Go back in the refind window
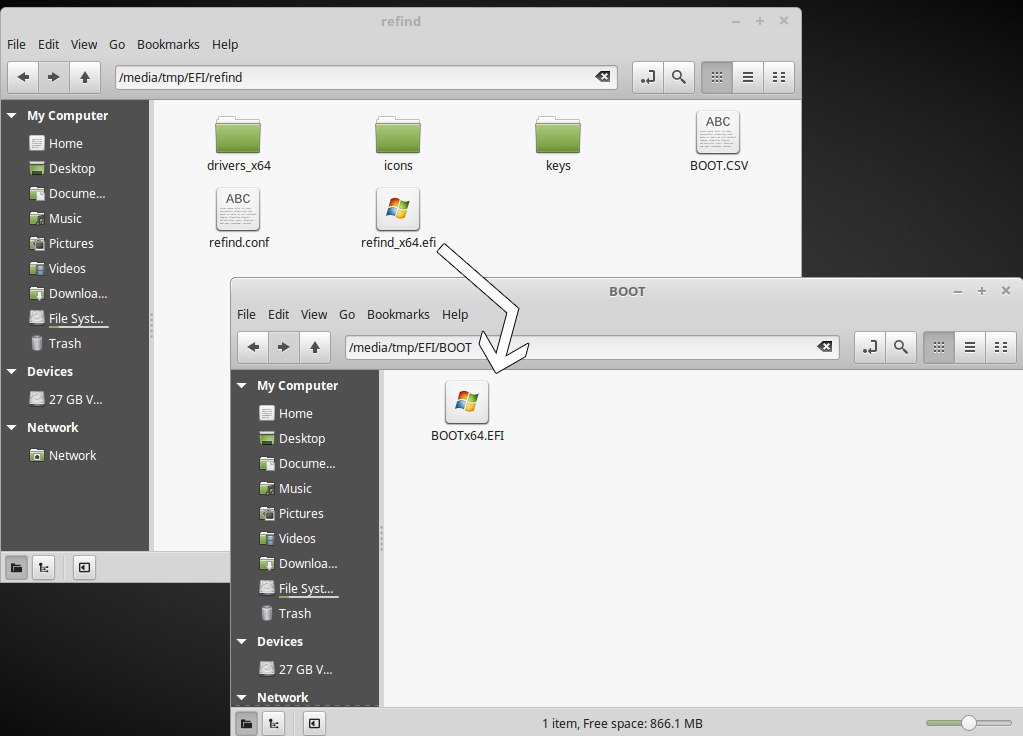This screenshot has width=1023, height=736. coord(23,77)
